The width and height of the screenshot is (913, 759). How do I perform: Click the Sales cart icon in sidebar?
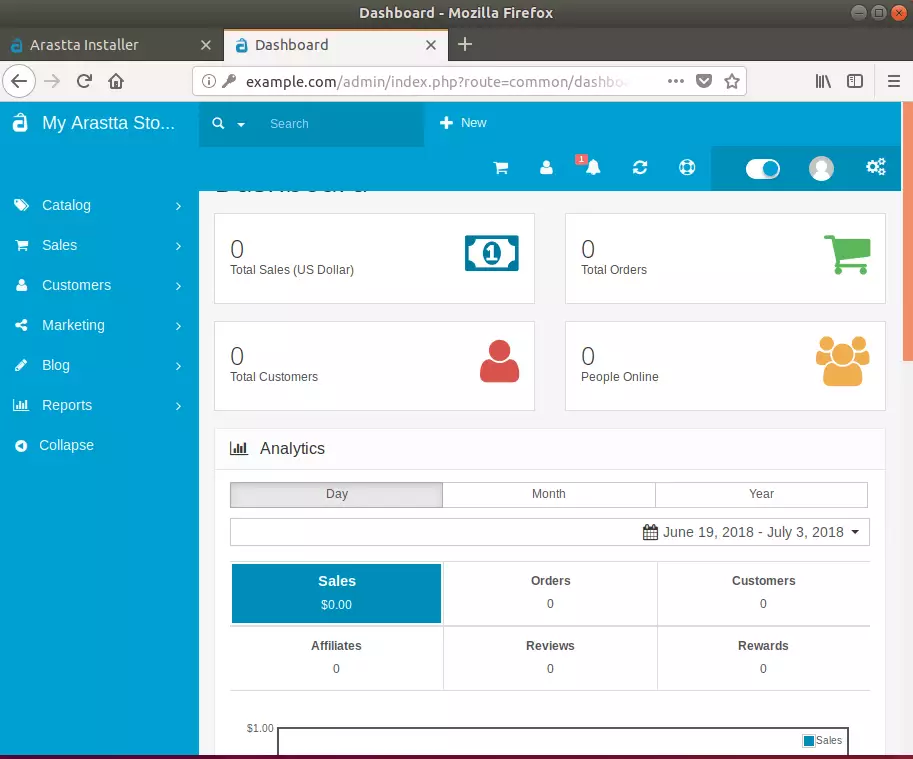(22, 245)
